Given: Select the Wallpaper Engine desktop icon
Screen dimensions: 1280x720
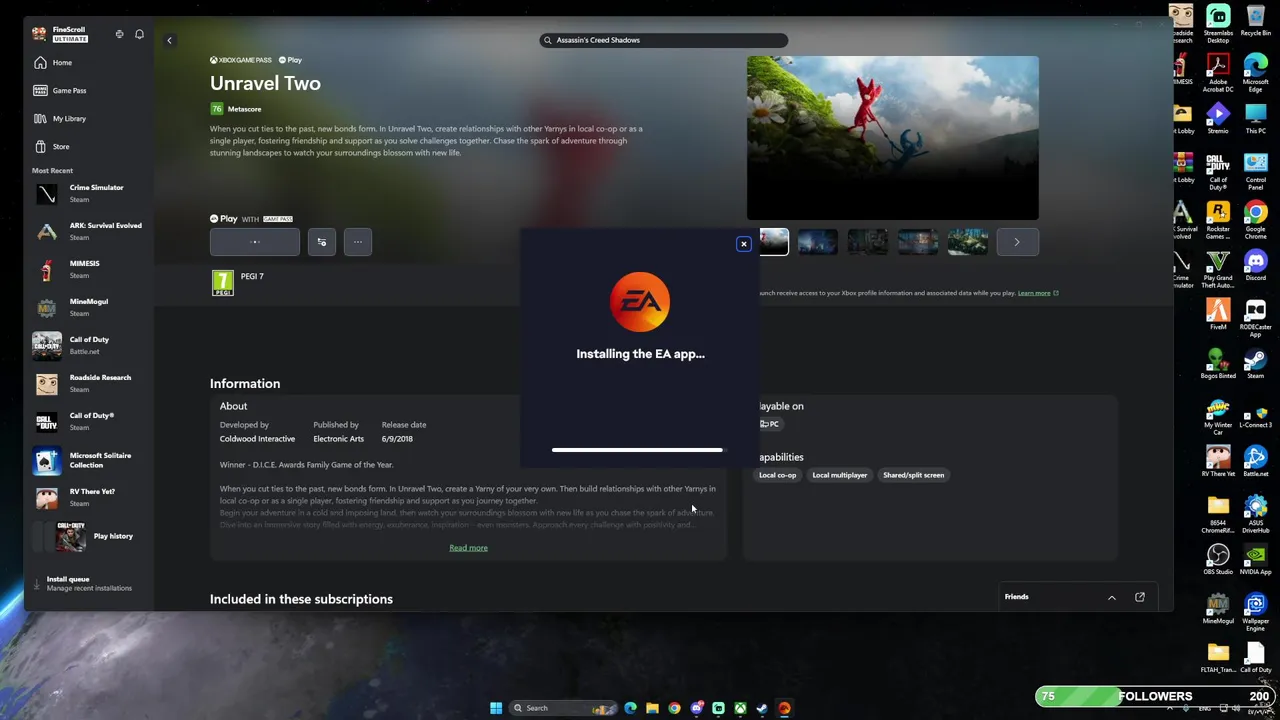Looking at the screenshot, I should point(1255,612).
